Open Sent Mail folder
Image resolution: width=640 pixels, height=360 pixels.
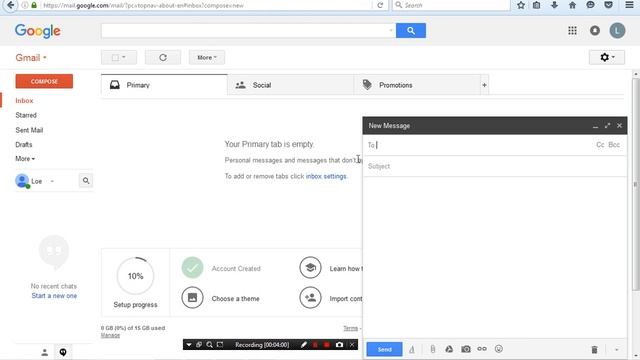[29, 130]
